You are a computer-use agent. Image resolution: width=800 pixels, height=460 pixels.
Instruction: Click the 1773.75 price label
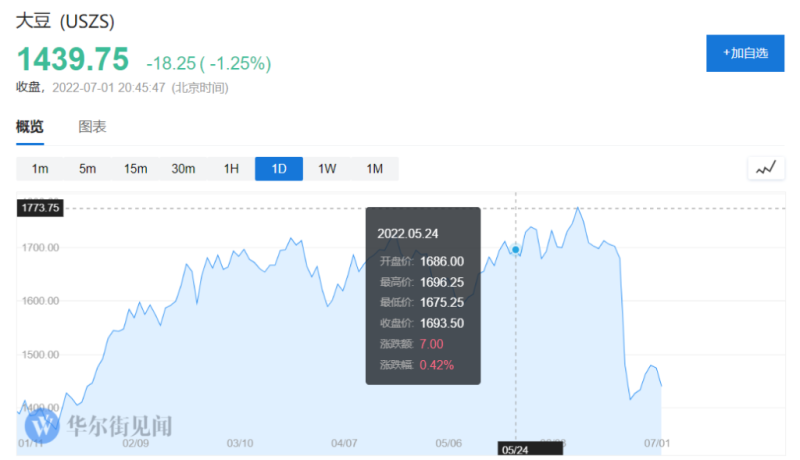(40, 208)
